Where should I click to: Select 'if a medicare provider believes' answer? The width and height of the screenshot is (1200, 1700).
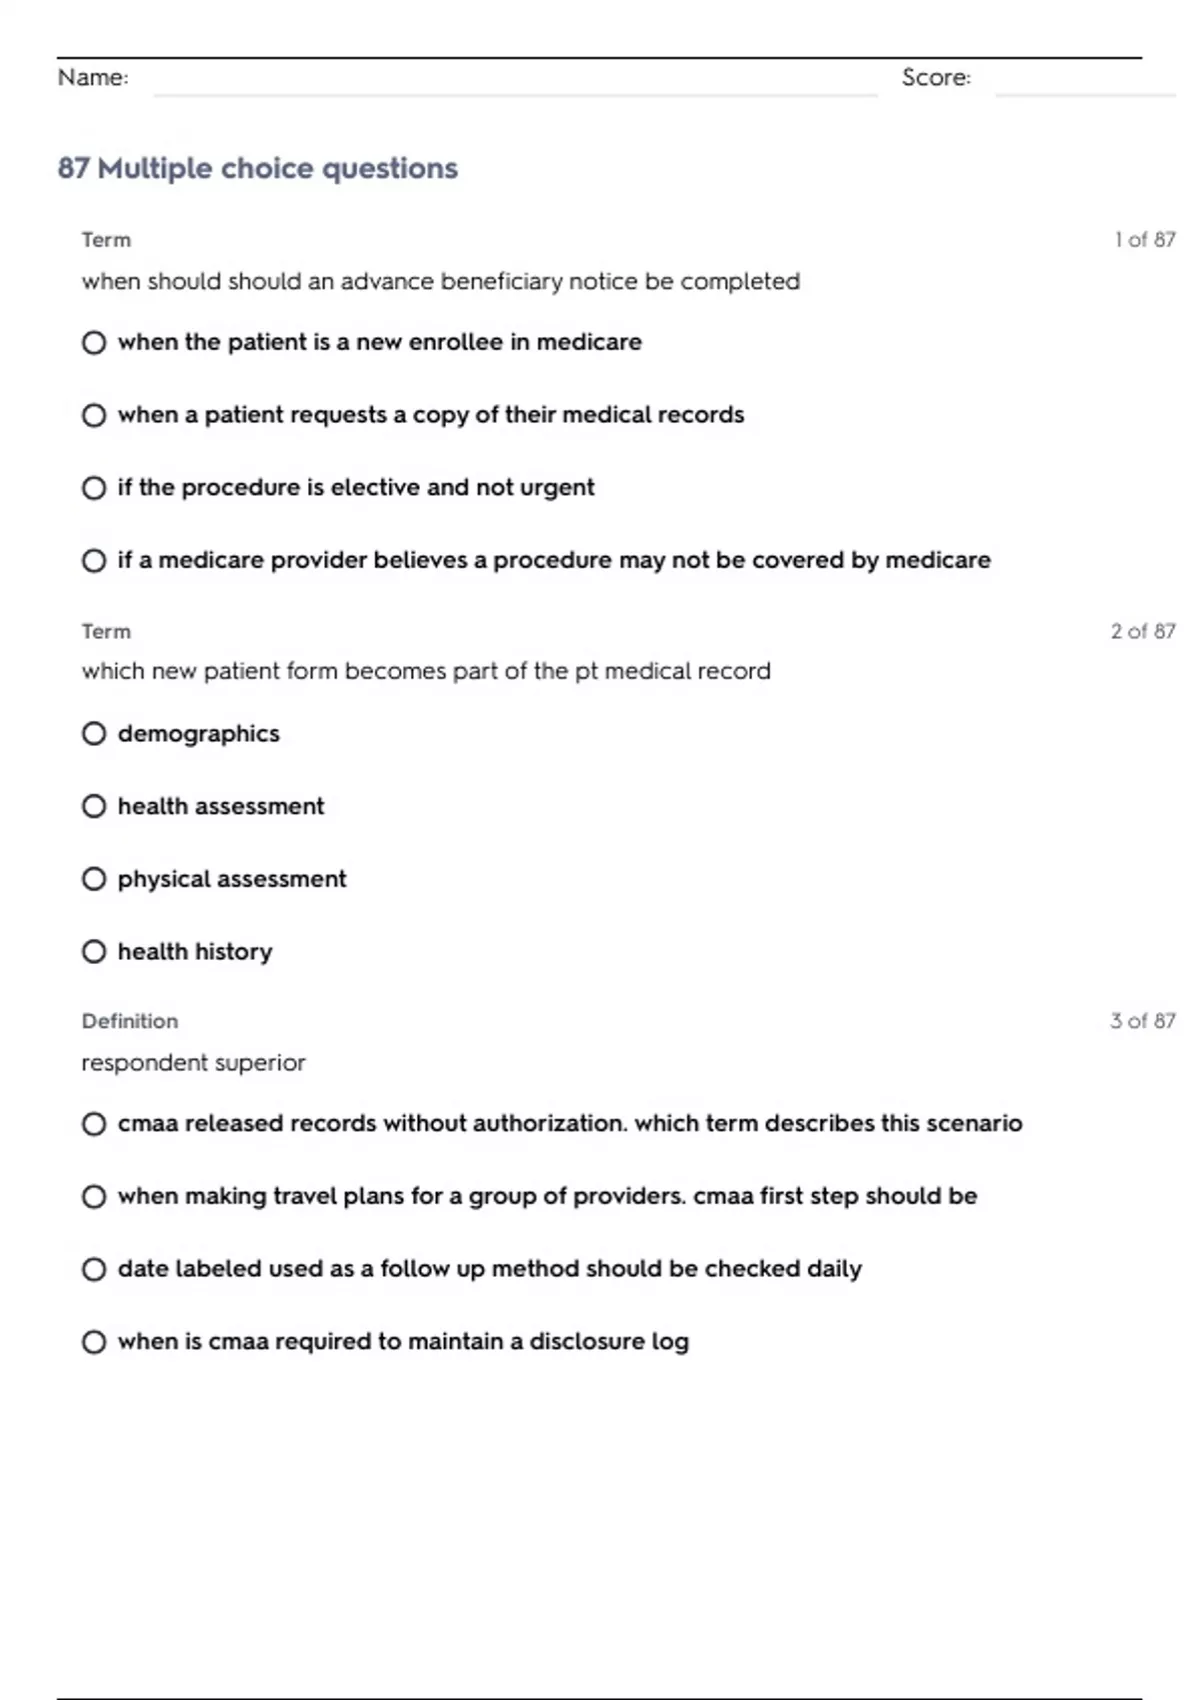(94, 561)
